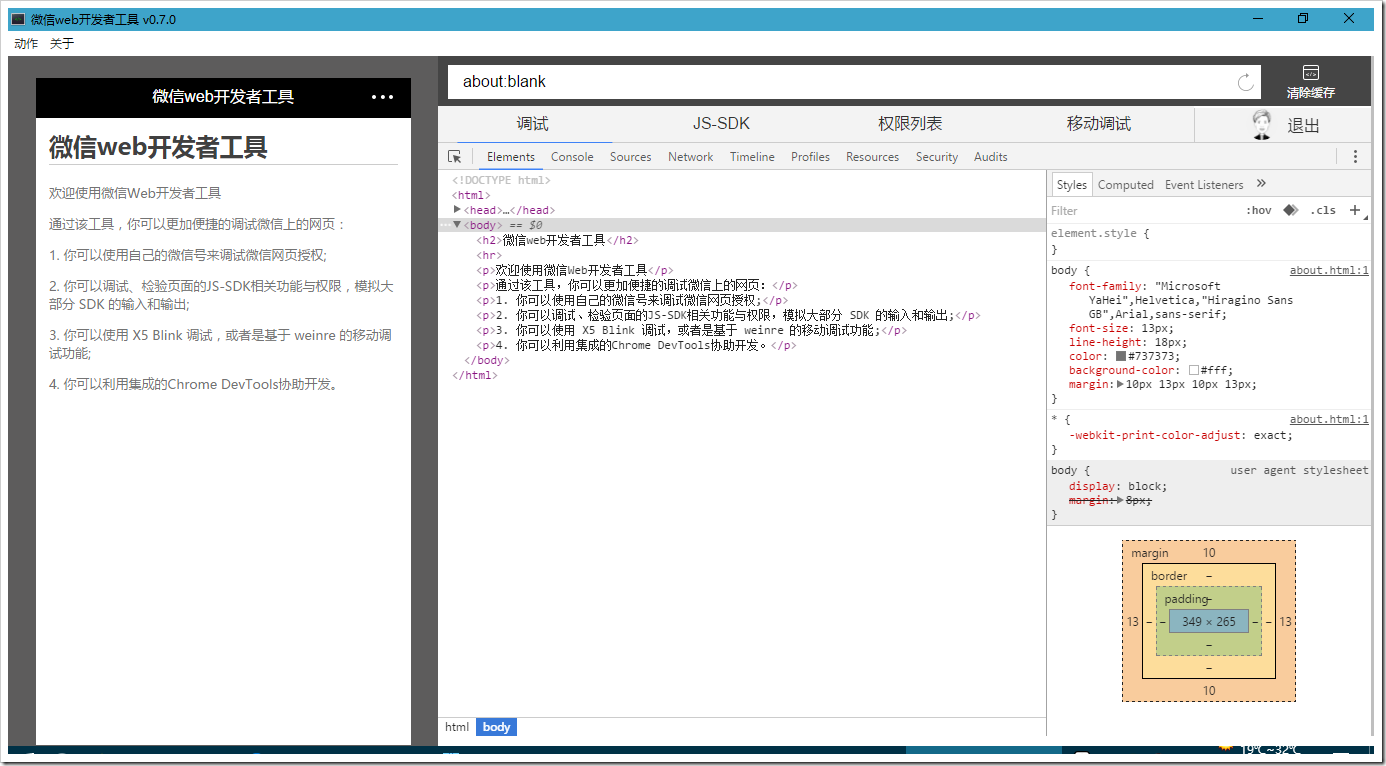Image resolution: width=1386 pixels, height=766 pixels.
Task: Switch to the 权限列表 tab
Action: point(910,125)
